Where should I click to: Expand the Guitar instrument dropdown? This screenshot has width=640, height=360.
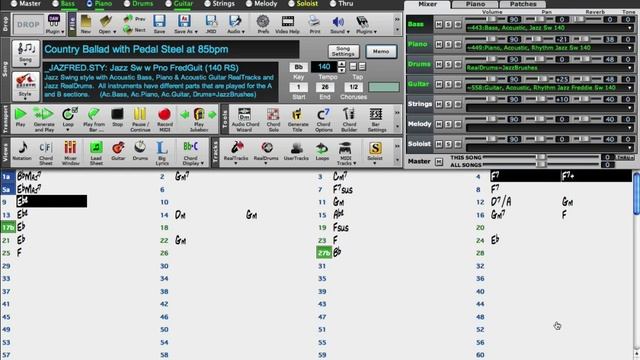631,88
